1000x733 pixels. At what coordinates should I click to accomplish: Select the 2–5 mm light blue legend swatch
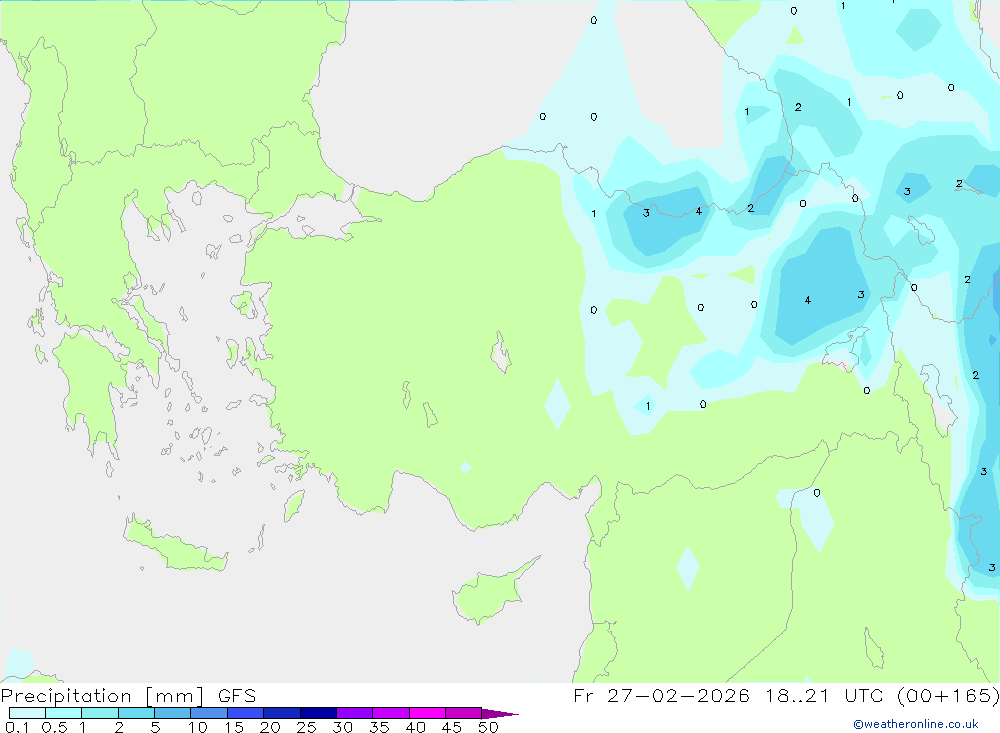click(136, 713)
